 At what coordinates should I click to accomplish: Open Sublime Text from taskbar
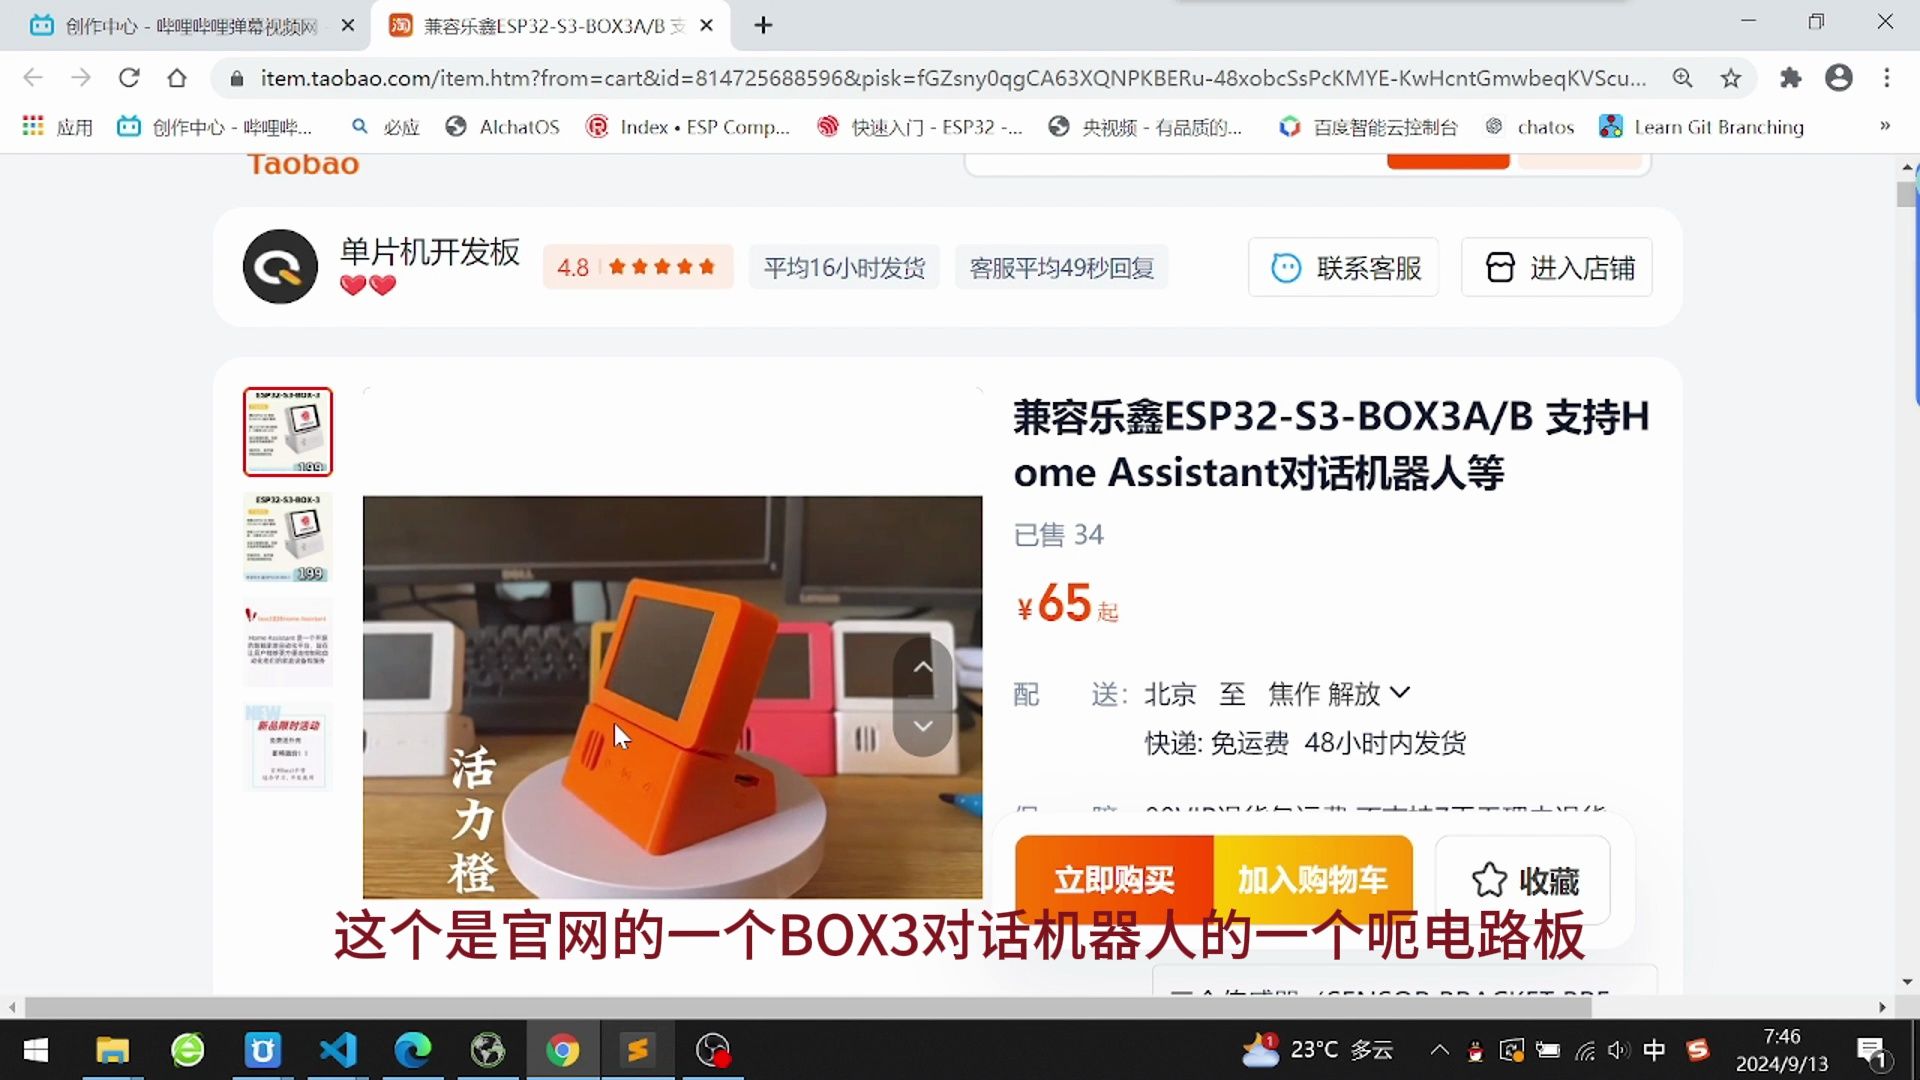(x=637, y=1050)
